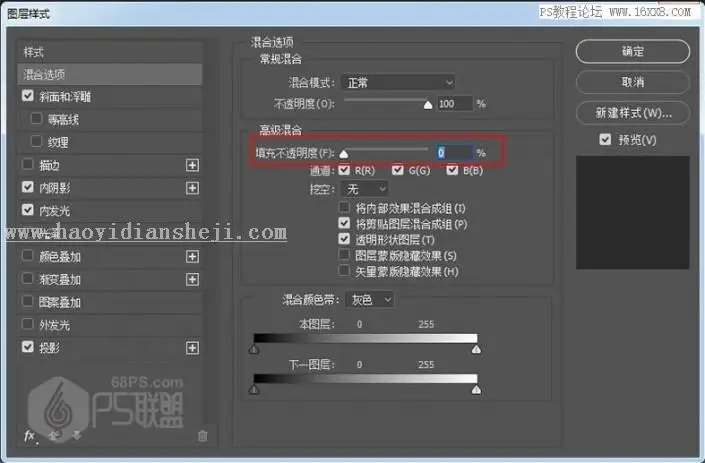Enable the 颜色叠加 checkbox
The image size is (705, 463).
[x=28, y=256]
